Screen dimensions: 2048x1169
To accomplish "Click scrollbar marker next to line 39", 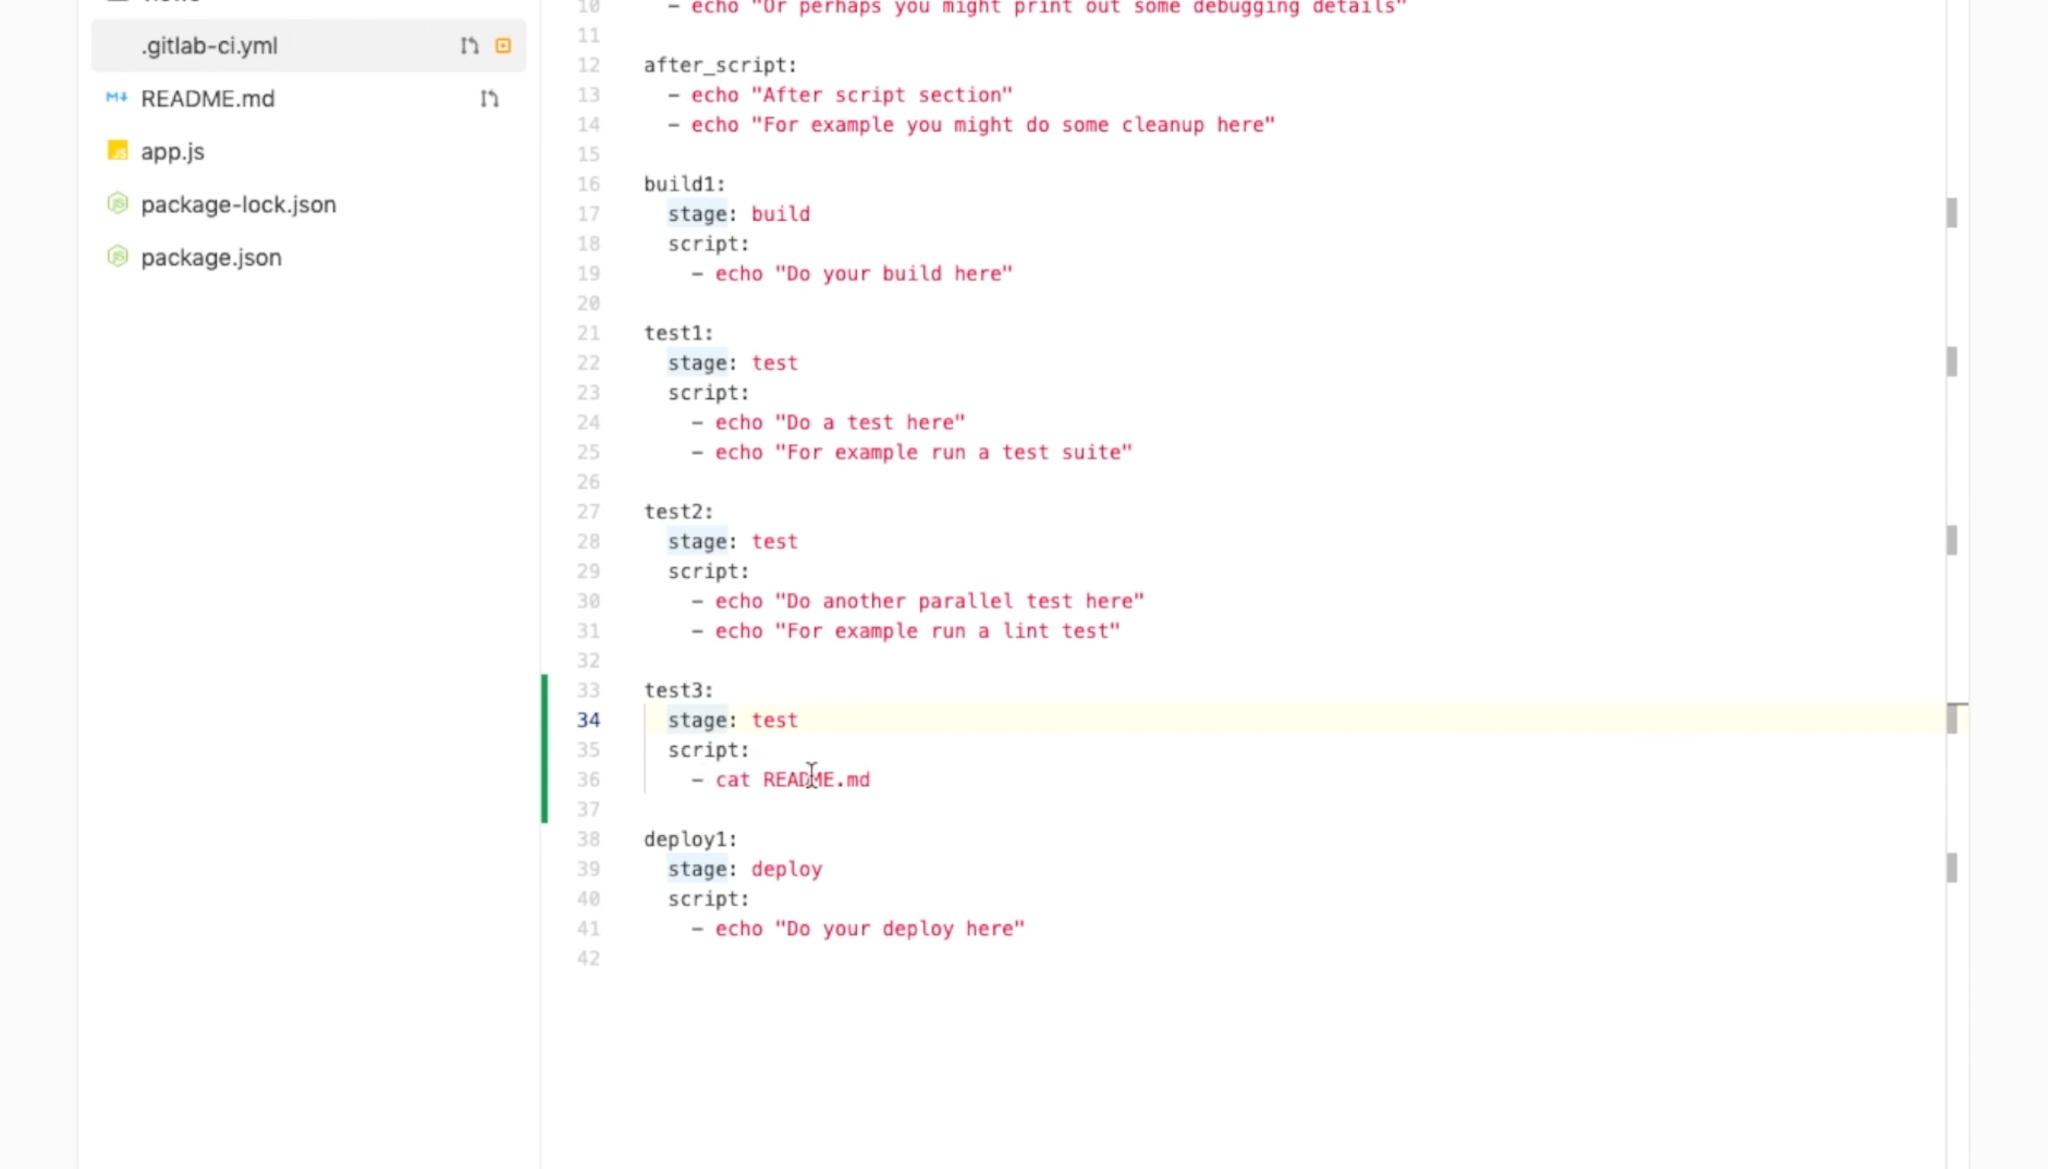I will (x=1951, y=868).
